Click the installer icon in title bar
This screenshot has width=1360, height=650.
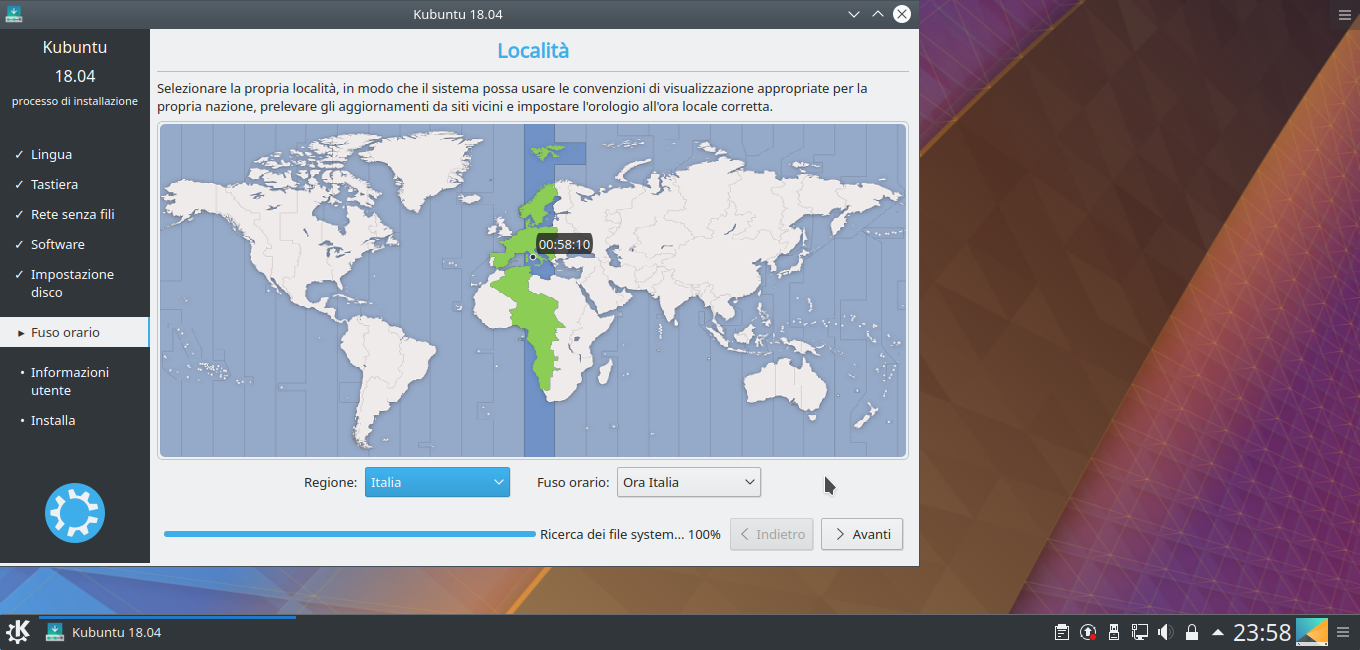click(x=13, y=14)
